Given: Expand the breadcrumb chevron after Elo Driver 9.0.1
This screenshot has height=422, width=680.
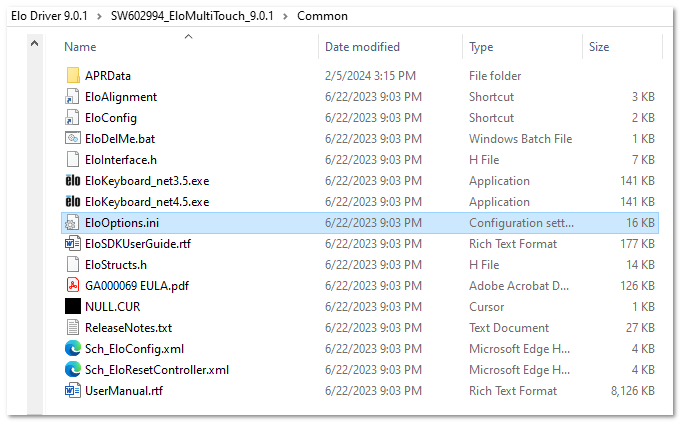Looking at the screenshot, I should tap(99, 16).
